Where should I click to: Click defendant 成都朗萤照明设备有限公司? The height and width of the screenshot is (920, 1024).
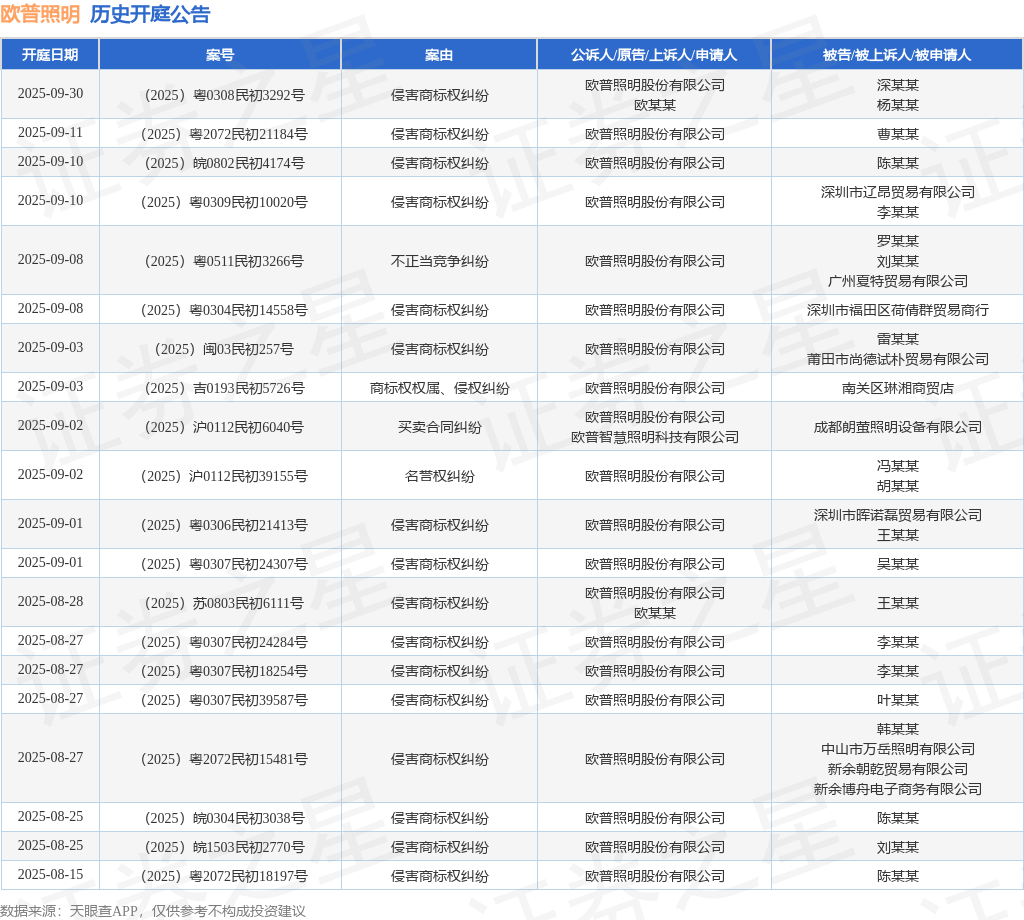(897, 427)
